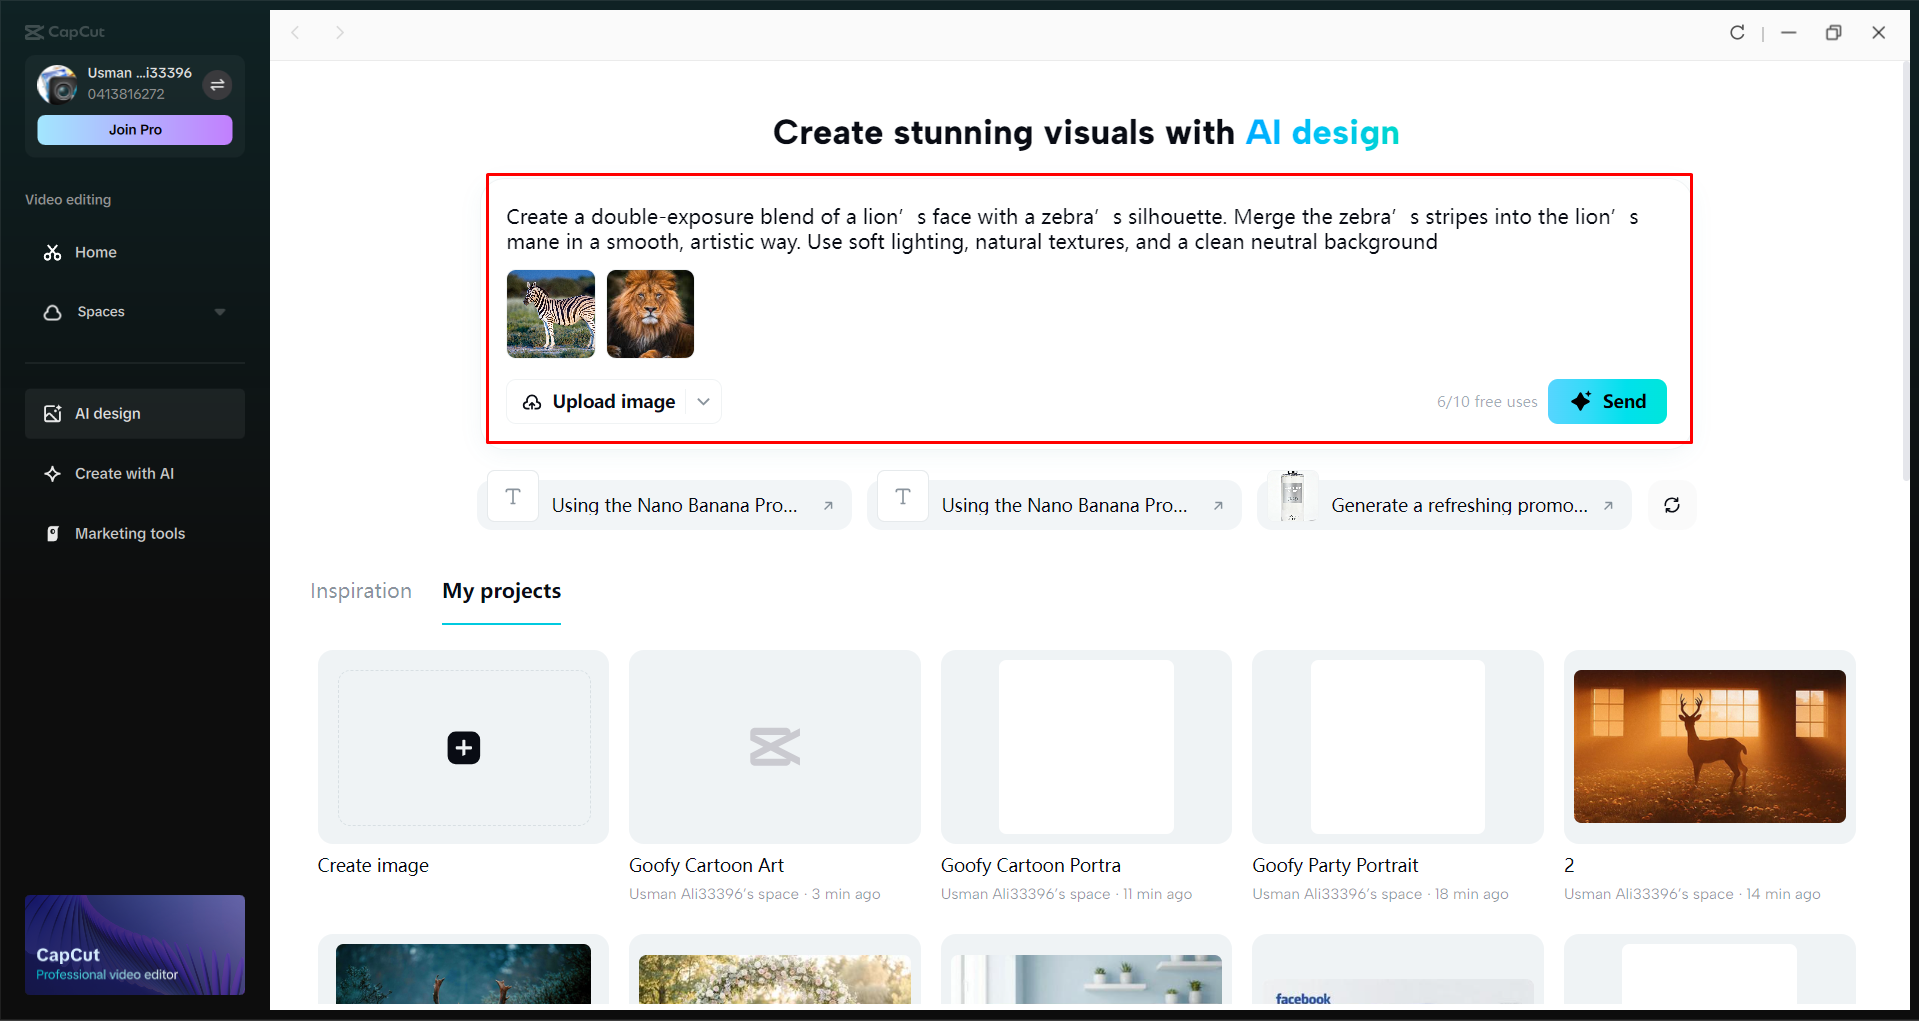Click the CapCut logo
The width and height of the screenshot is (1919, 1021).
(63, 31)
